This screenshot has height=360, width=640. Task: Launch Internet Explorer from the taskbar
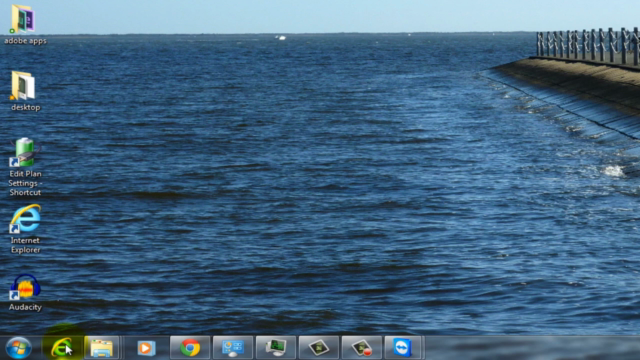(x=62, y=348)
